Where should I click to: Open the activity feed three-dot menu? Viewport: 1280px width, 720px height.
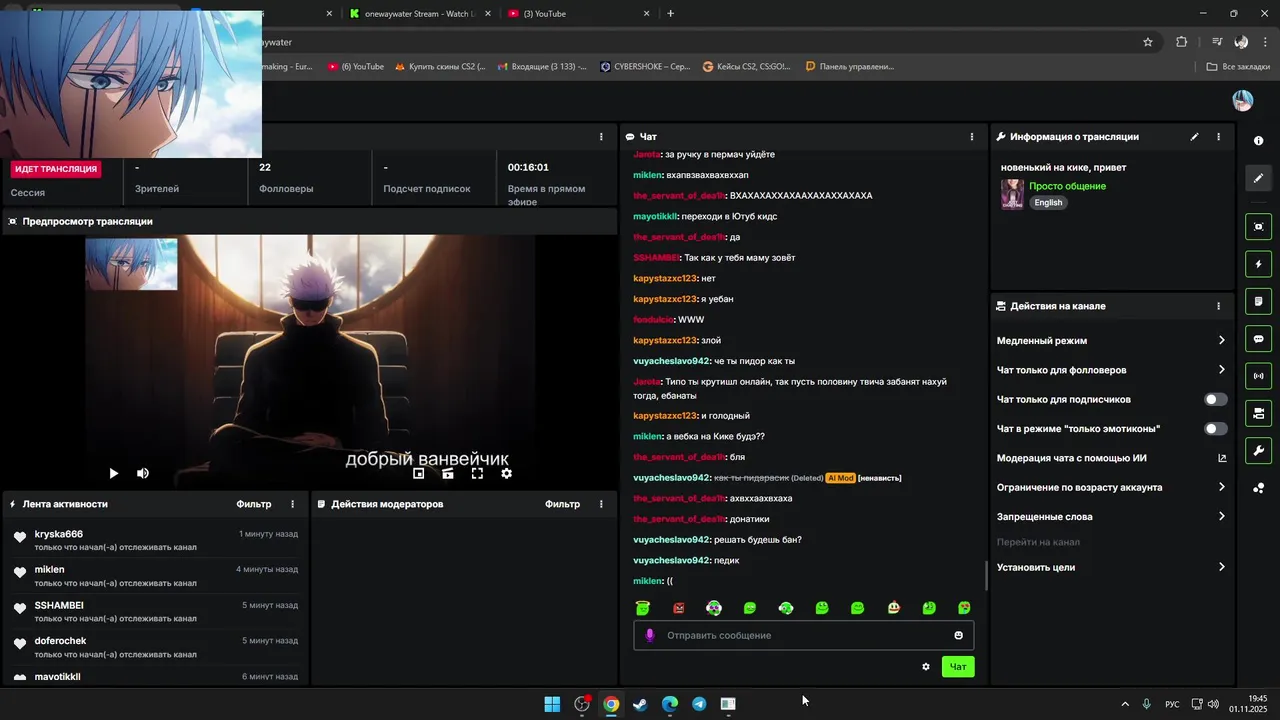coord(293,504)
